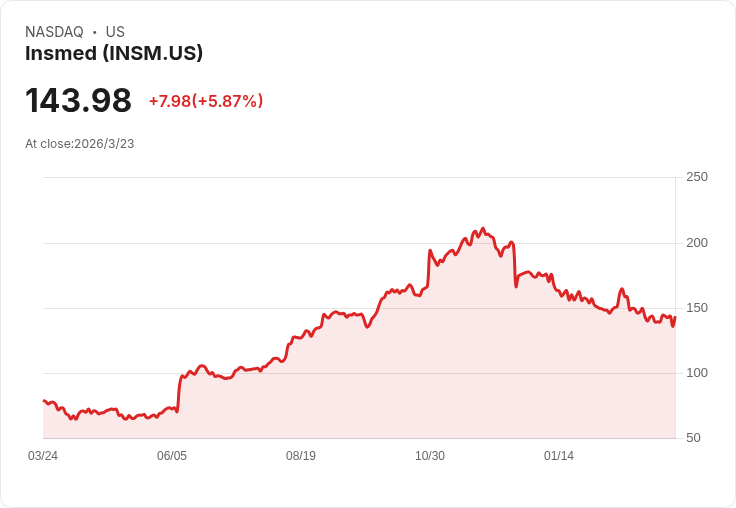
Task: Click the rightmost endpoint of the price line
Action: tap(675, 318)
